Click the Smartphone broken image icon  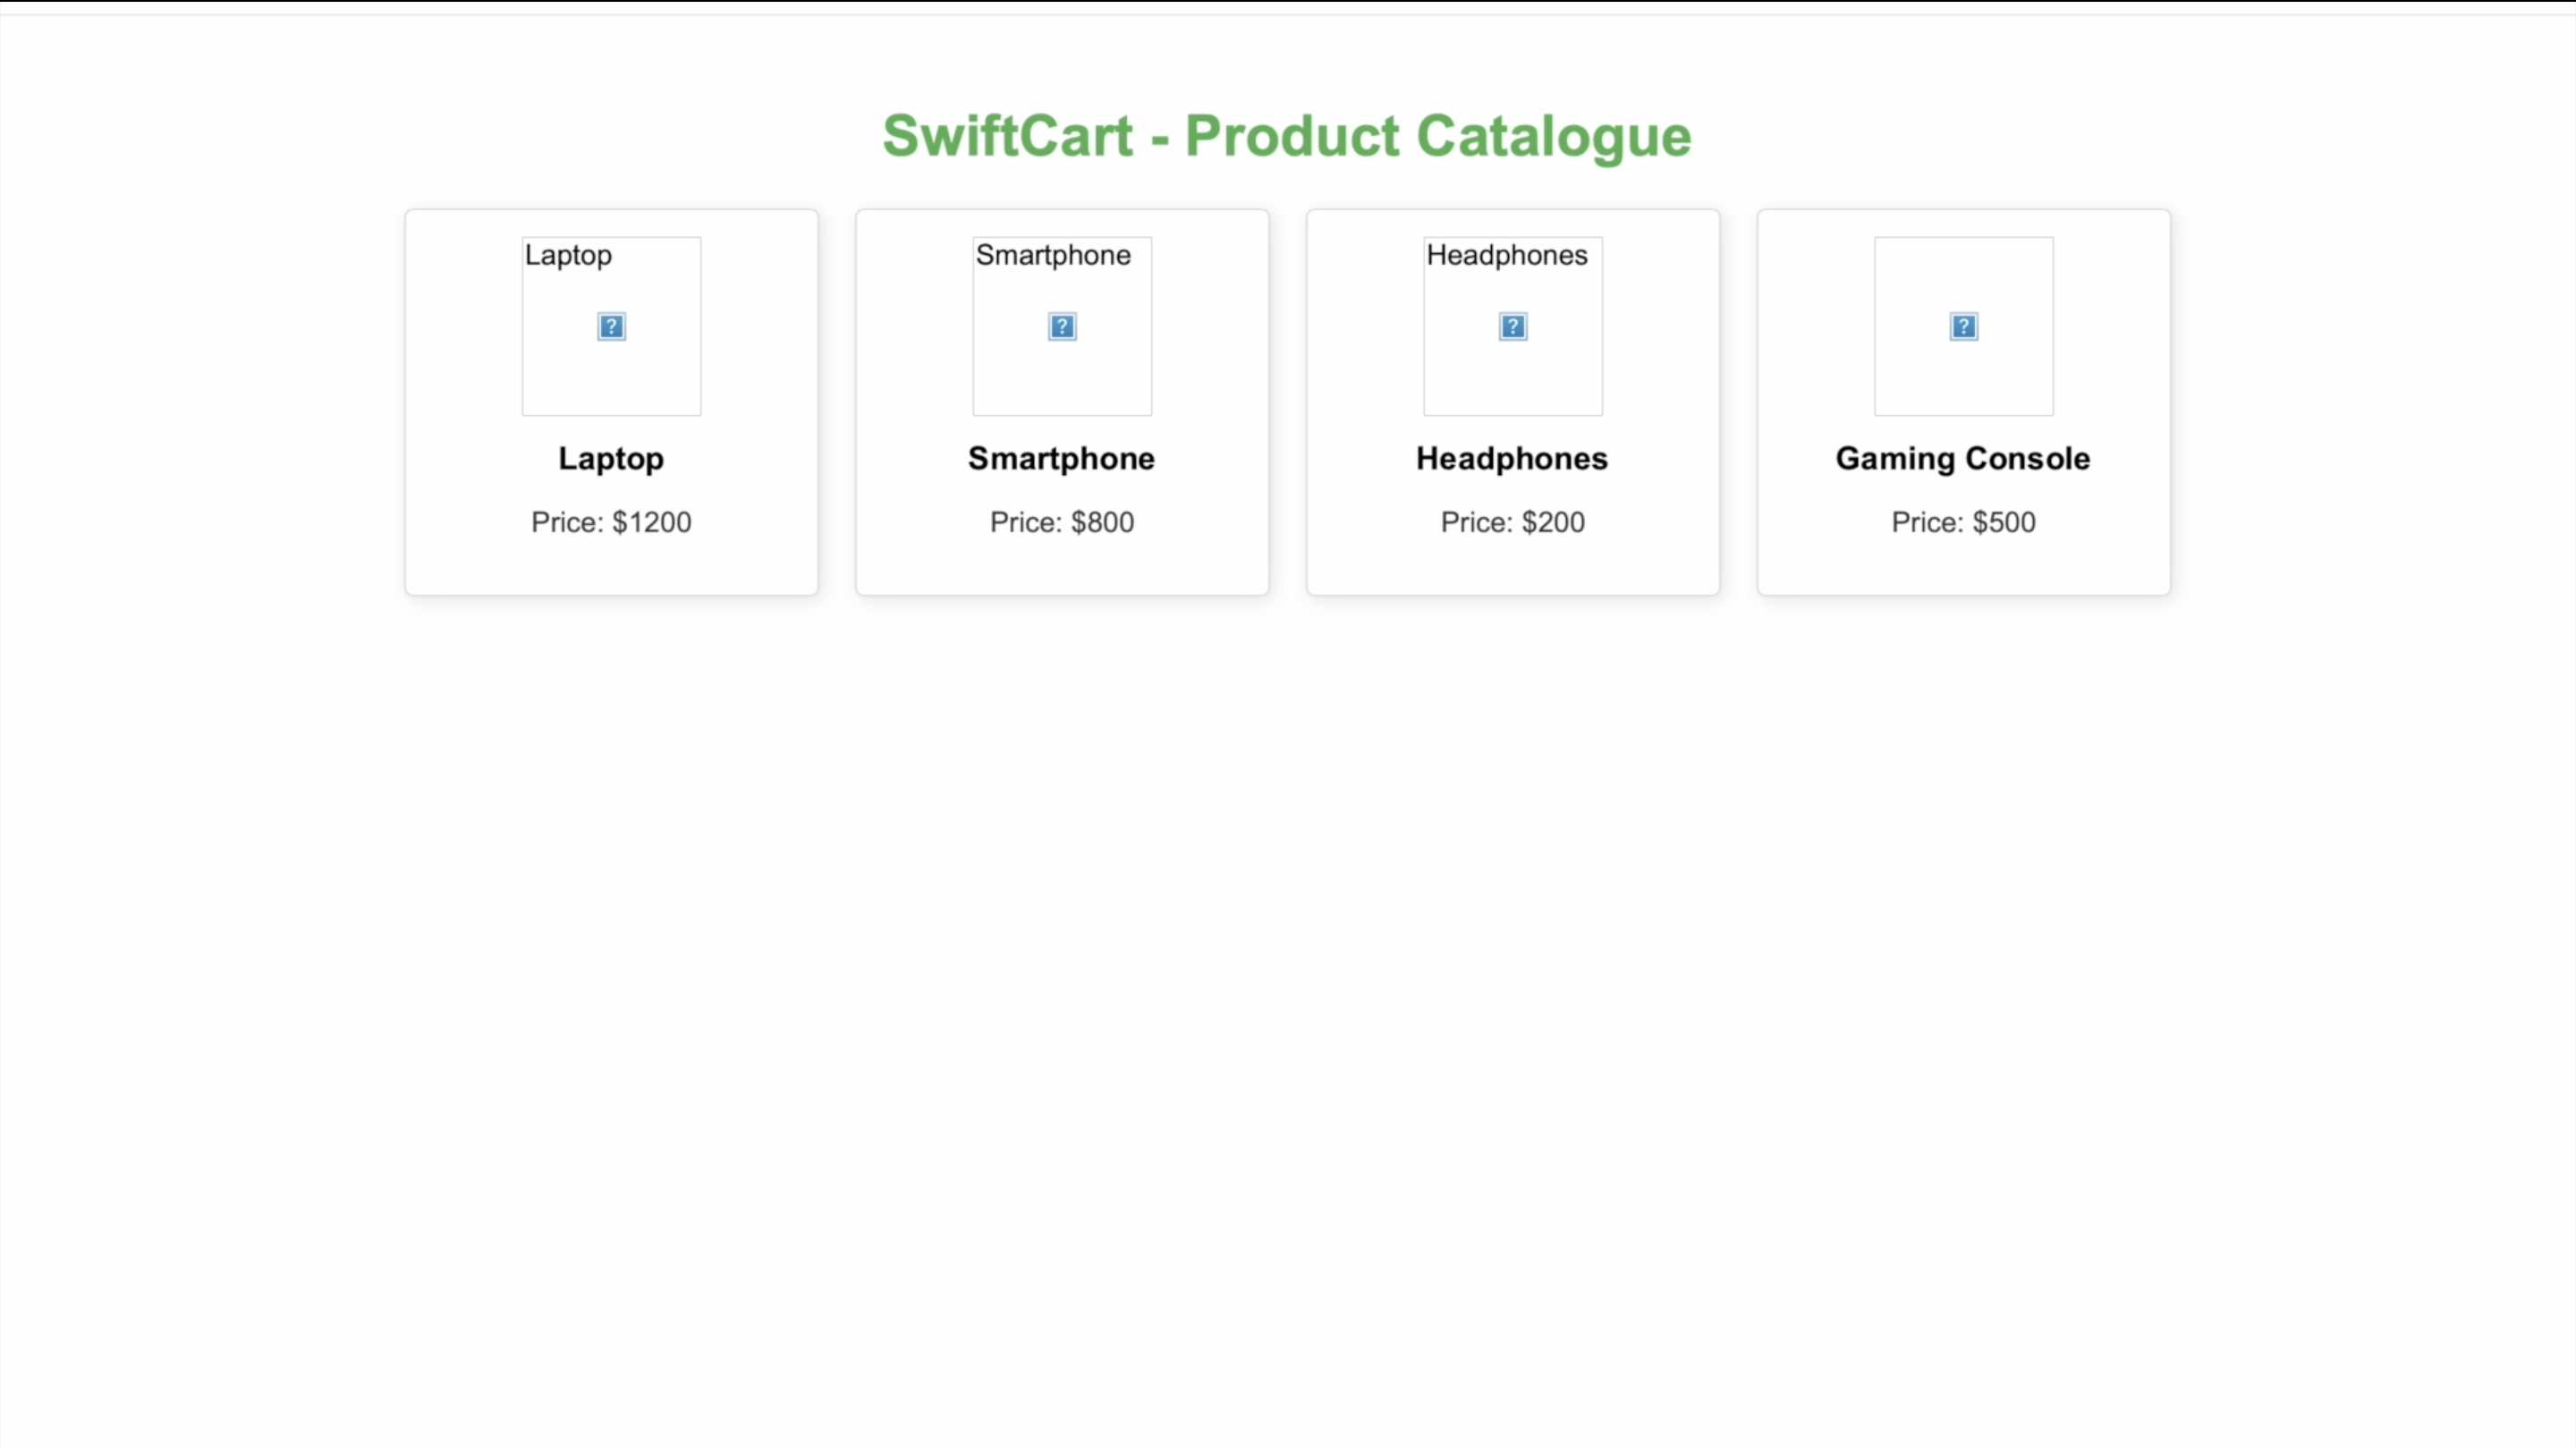[1062, 327]
